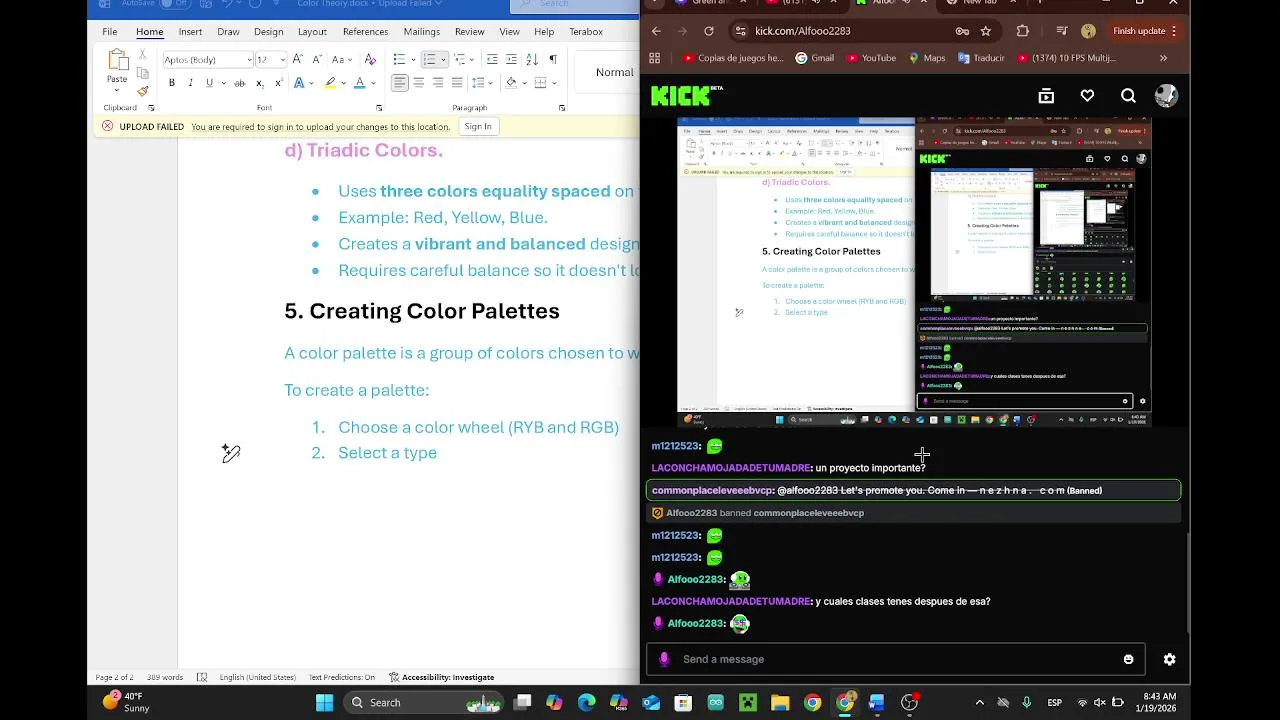Pick text highlight color marker

(x=329, y=83)
